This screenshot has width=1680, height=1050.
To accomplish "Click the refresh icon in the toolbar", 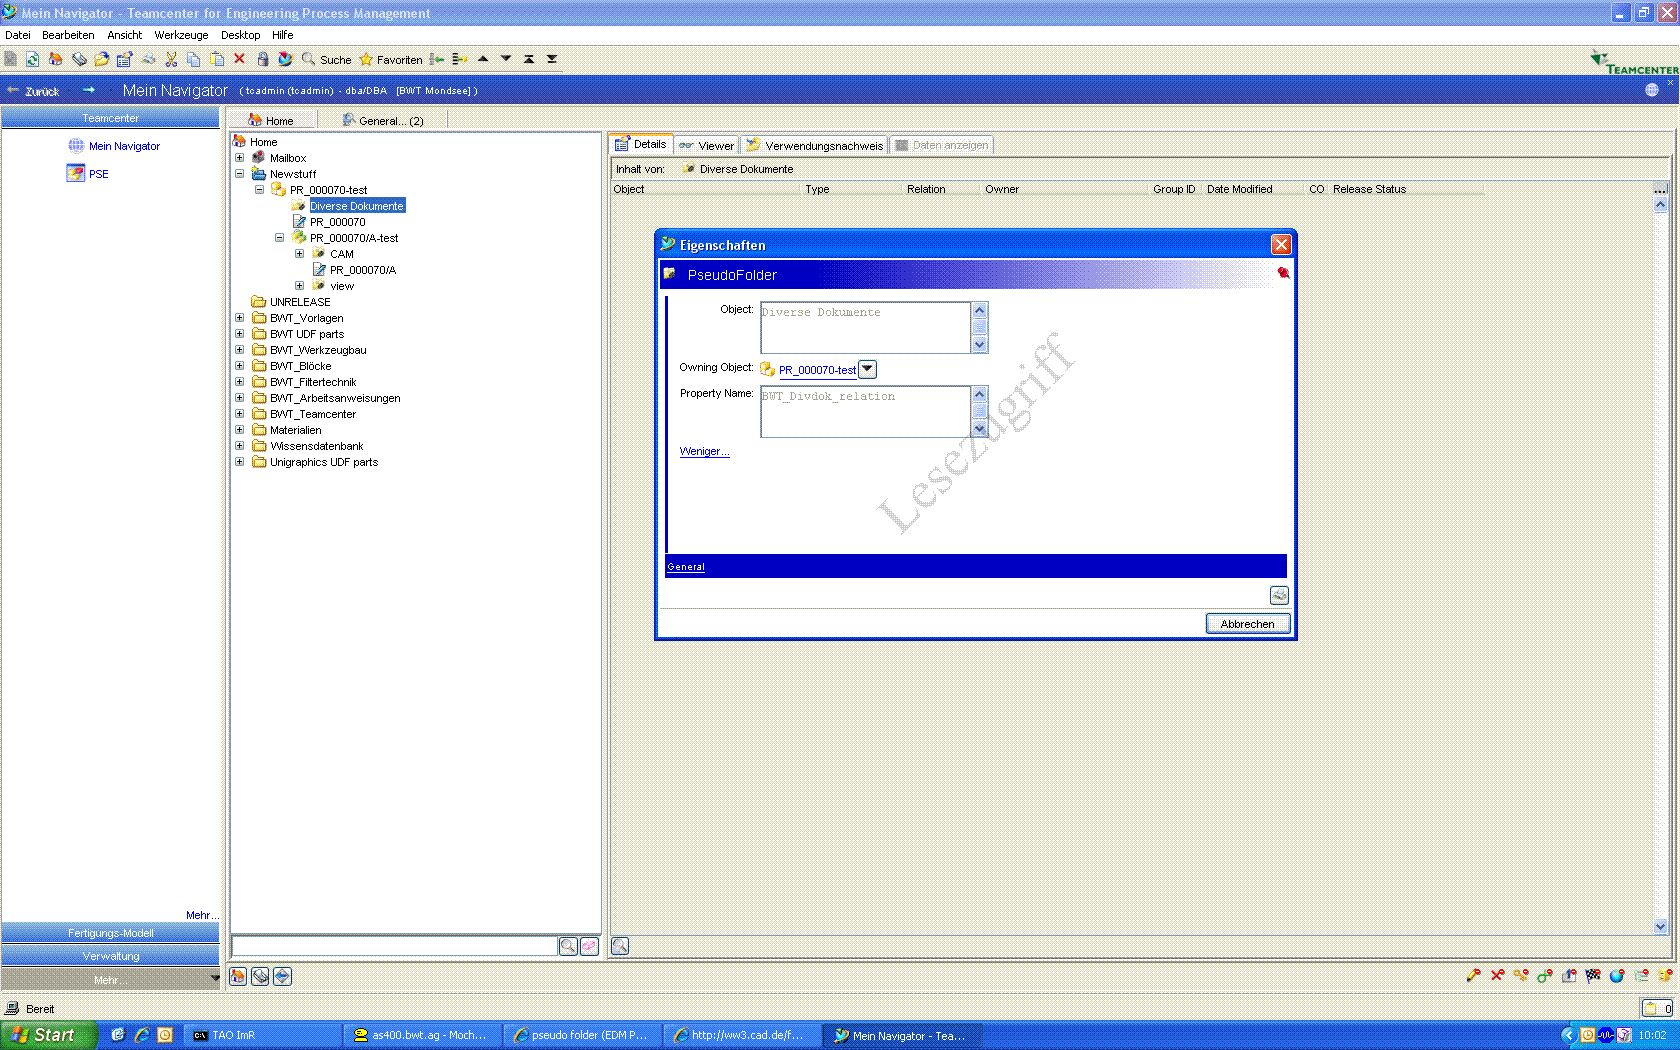I will (33, 59).
